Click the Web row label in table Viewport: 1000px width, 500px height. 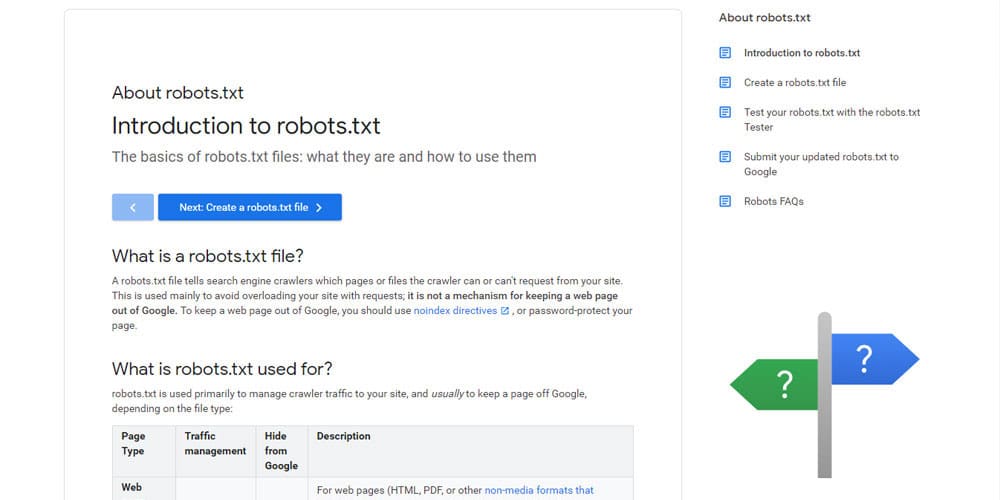pyautogui.click(x=131, y=488)
